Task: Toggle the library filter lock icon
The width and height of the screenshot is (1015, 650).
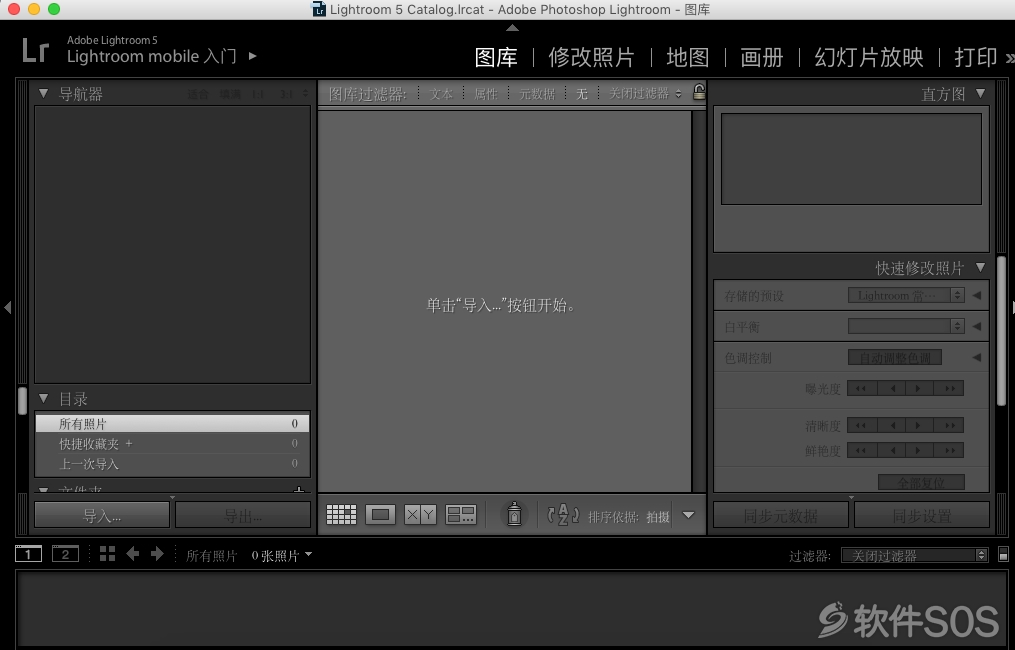Action: (x=698, y=92)
